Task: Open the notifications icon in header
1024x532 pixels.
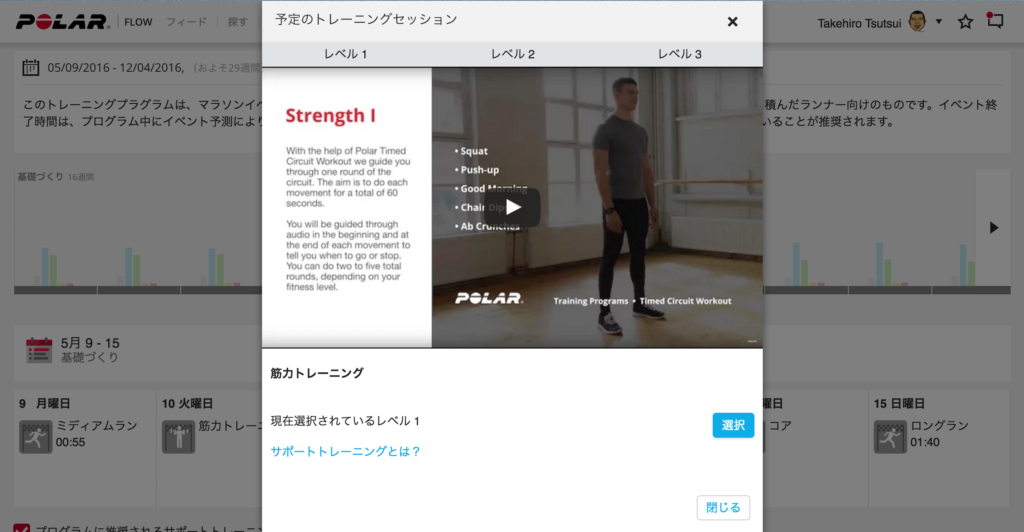Action: [995, 21]
